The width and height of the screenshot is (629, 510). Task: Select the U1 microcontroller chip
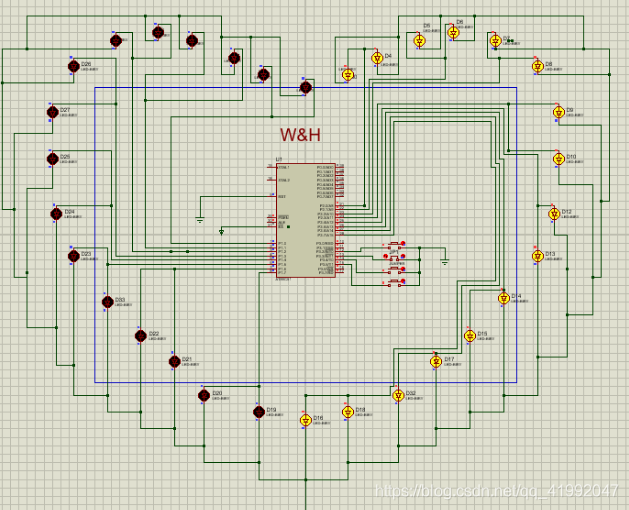click(x=306, y=220)
